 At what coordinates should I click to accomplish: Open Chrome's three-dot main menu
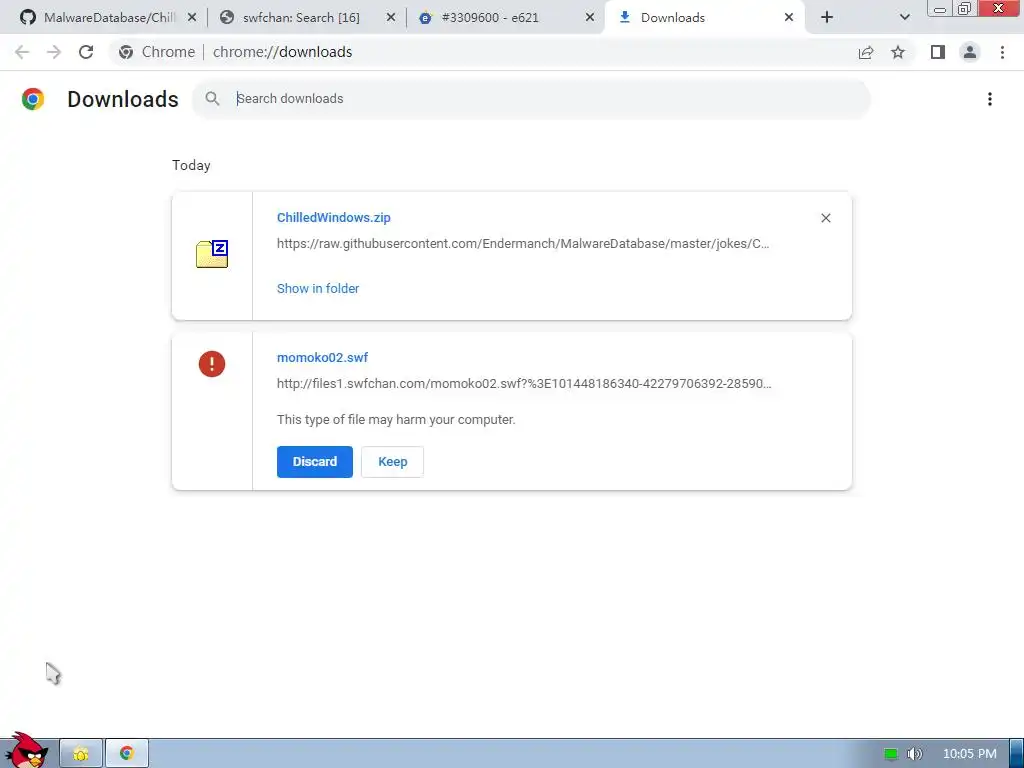point(1002,52)
